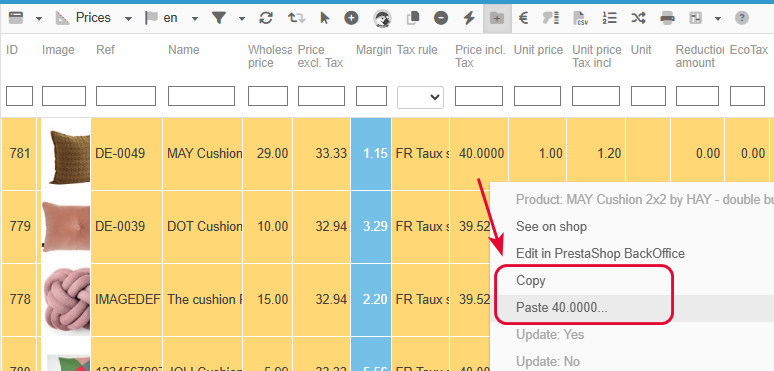Choose Paste 40.0000 from context menu
The image size is (774, 371).
562,307
